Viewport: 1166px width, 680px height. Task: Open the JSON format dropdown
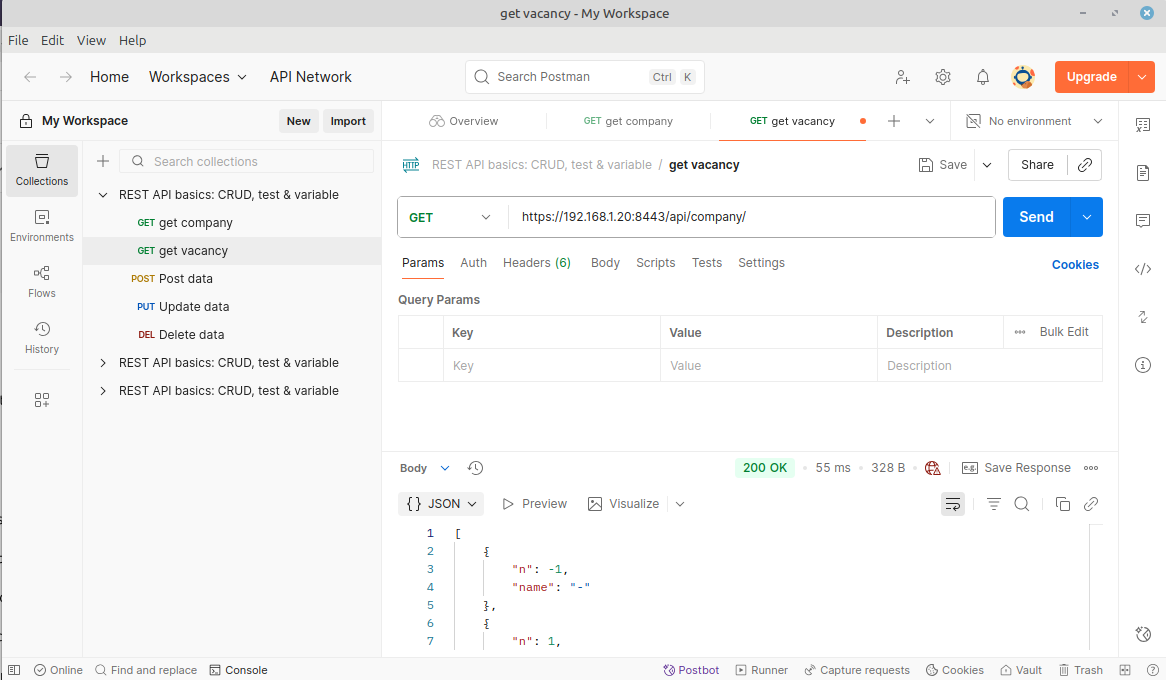(x=441, y=504)
